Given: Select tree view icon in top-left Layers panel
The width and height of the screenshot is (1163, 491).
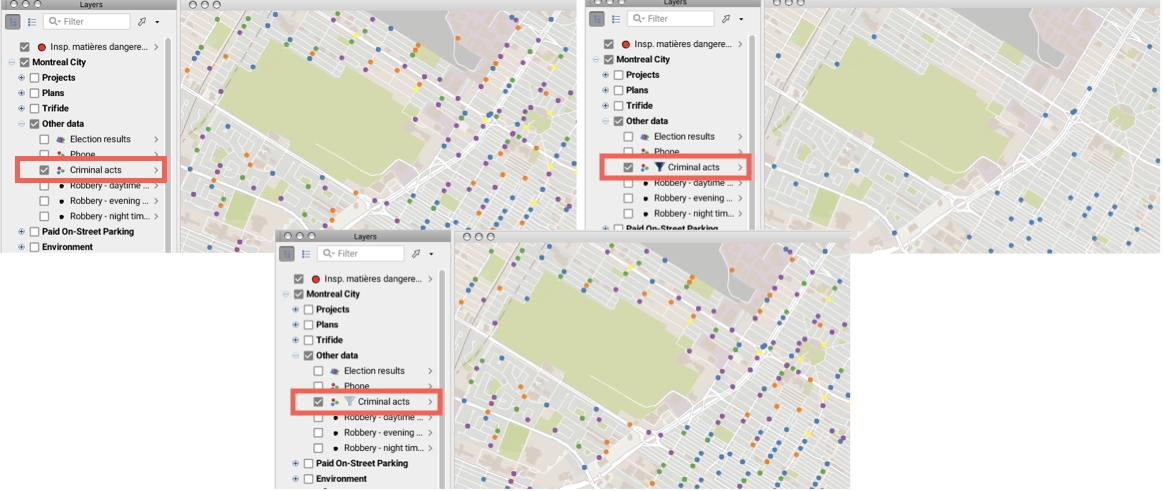Looking at the screenshot, I should (x=13, y=21).
